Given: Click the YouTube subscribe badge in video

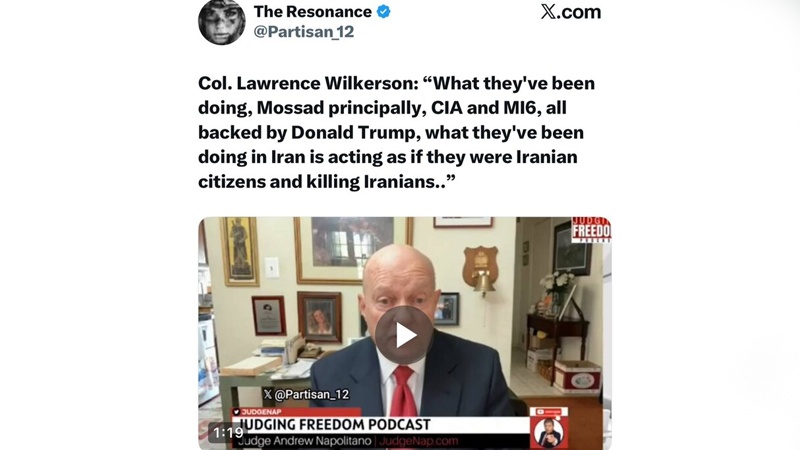Looking at the screenshot, I should pos(548,412).
